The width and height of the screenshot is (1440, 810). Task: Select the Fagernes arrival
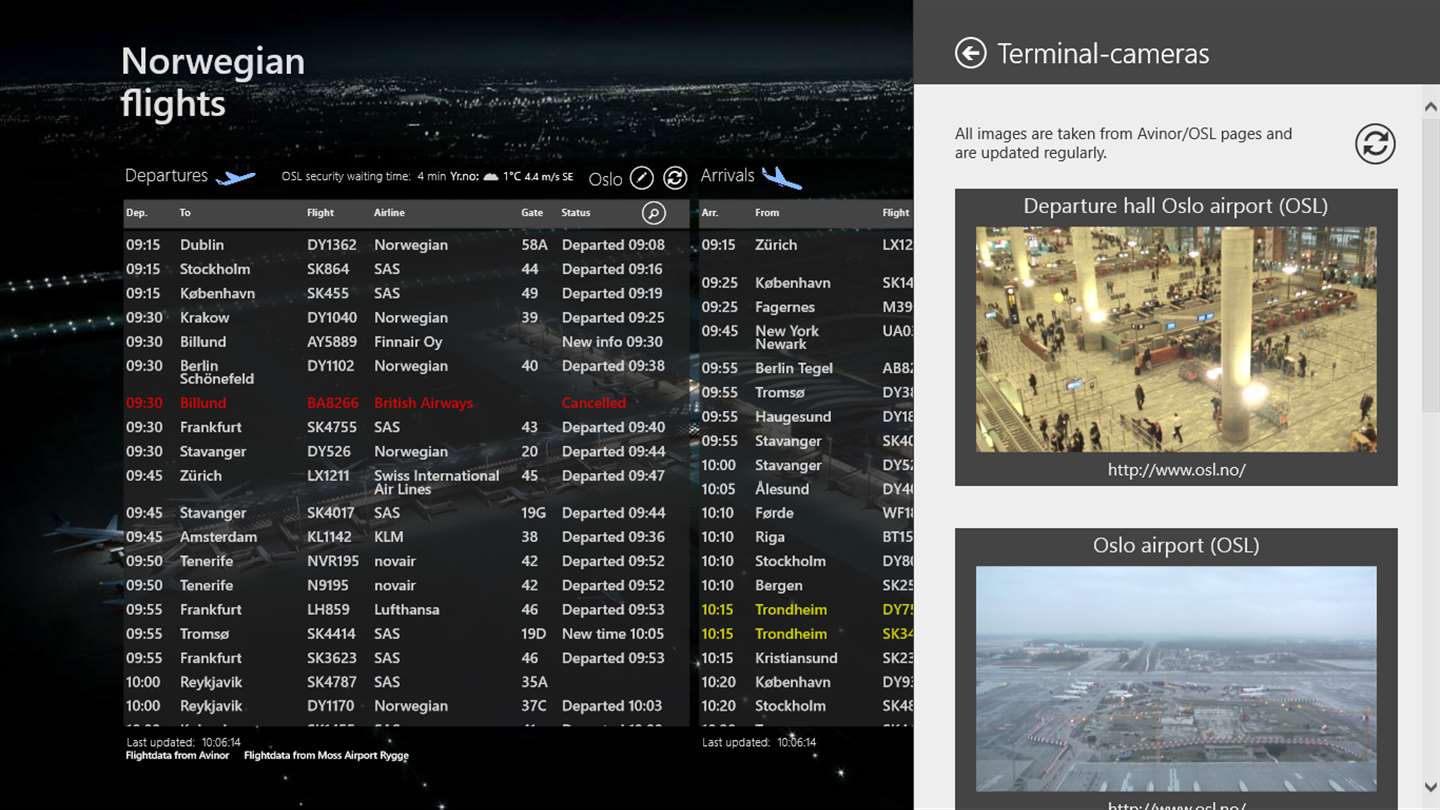(785, 307)
